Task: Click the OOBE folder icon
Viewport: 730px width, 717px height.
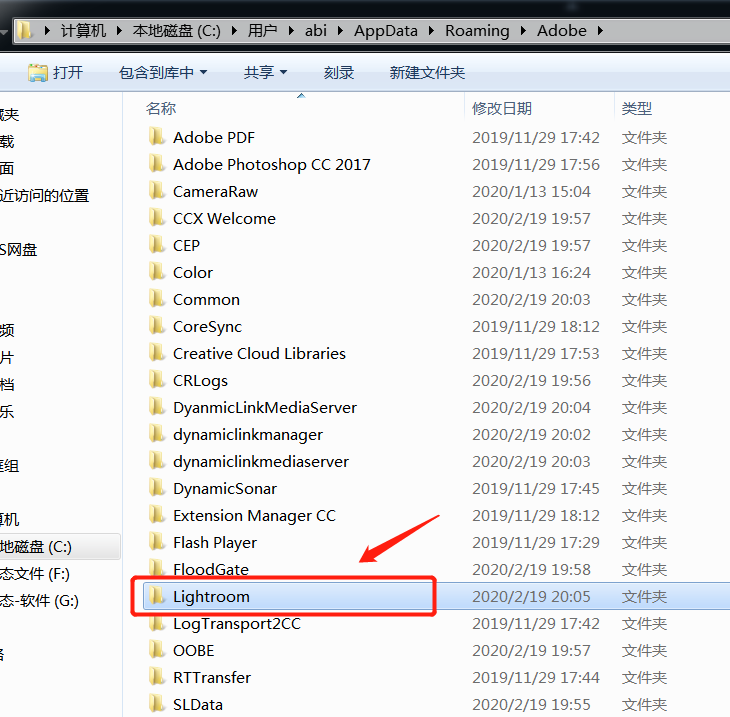Action: pyautogui.click(x=157, y=650)
